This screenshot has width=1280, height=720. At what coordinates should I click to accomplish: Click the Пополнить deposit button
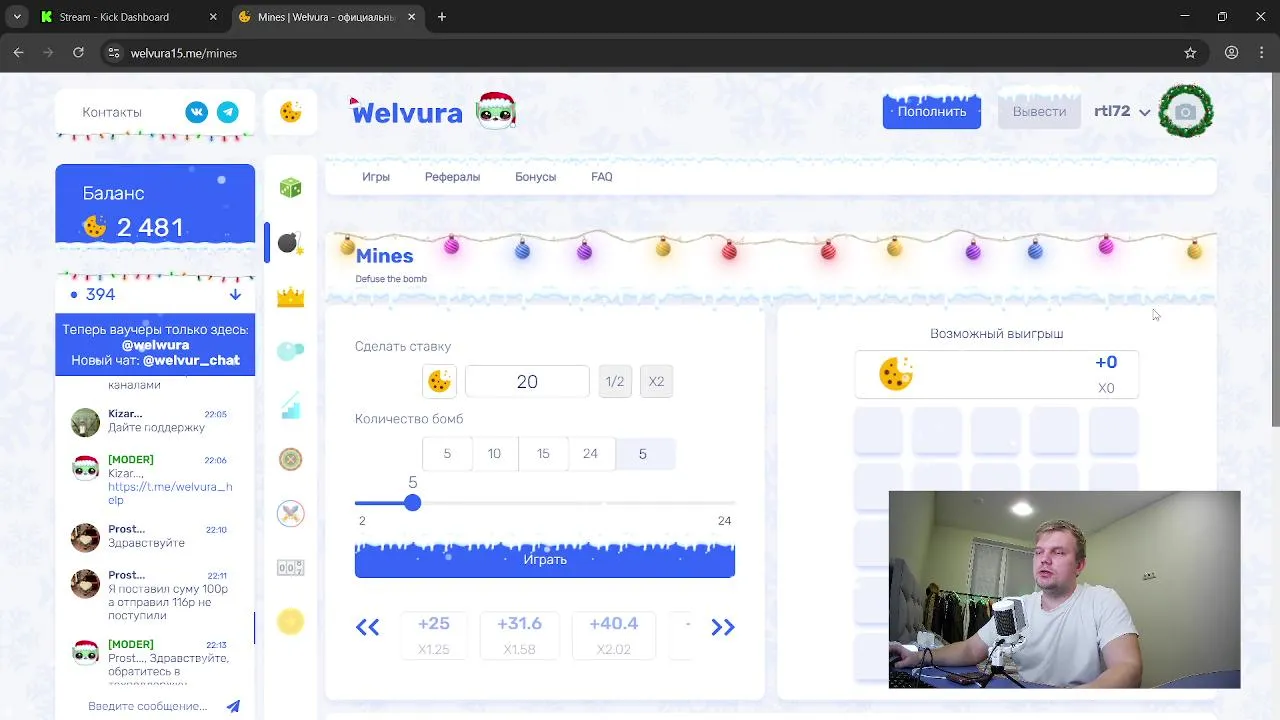pos(932,111)
